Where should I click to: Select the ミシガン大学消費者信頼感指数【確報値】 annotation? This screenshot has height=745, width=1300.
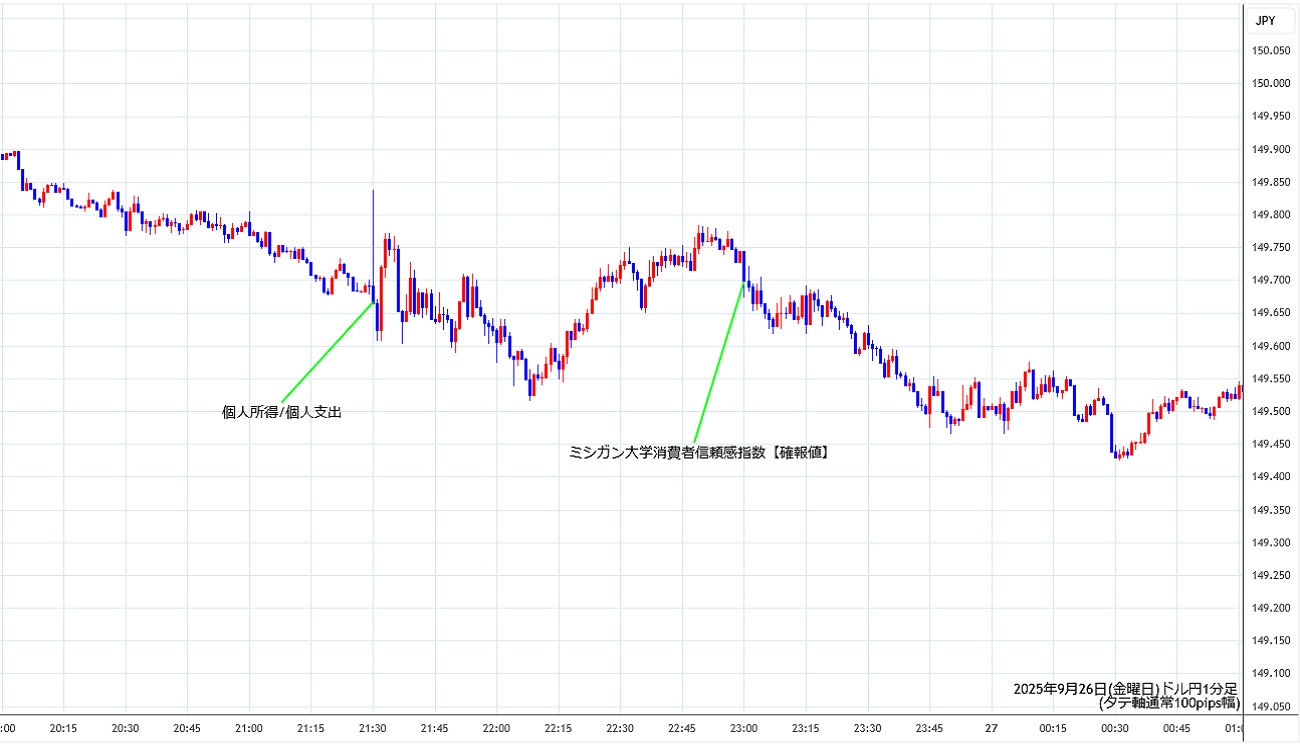pyautogui.click(x=699, y=452)
